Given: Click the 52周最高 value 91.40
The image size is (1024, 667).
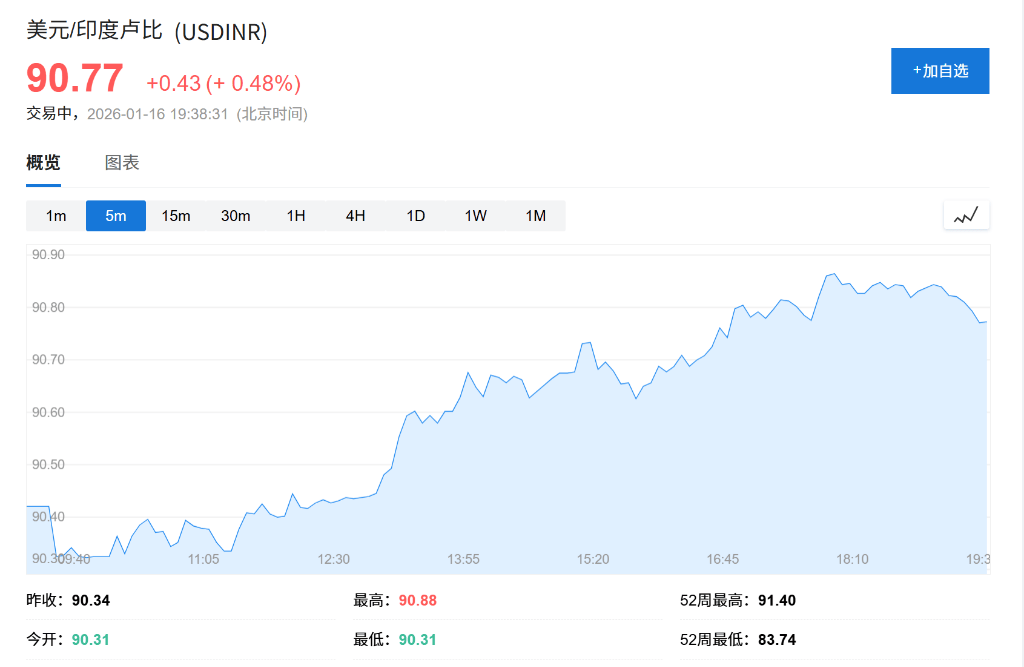Looking at the screenshot, I should pyautogui.click(x=777, y=601).
